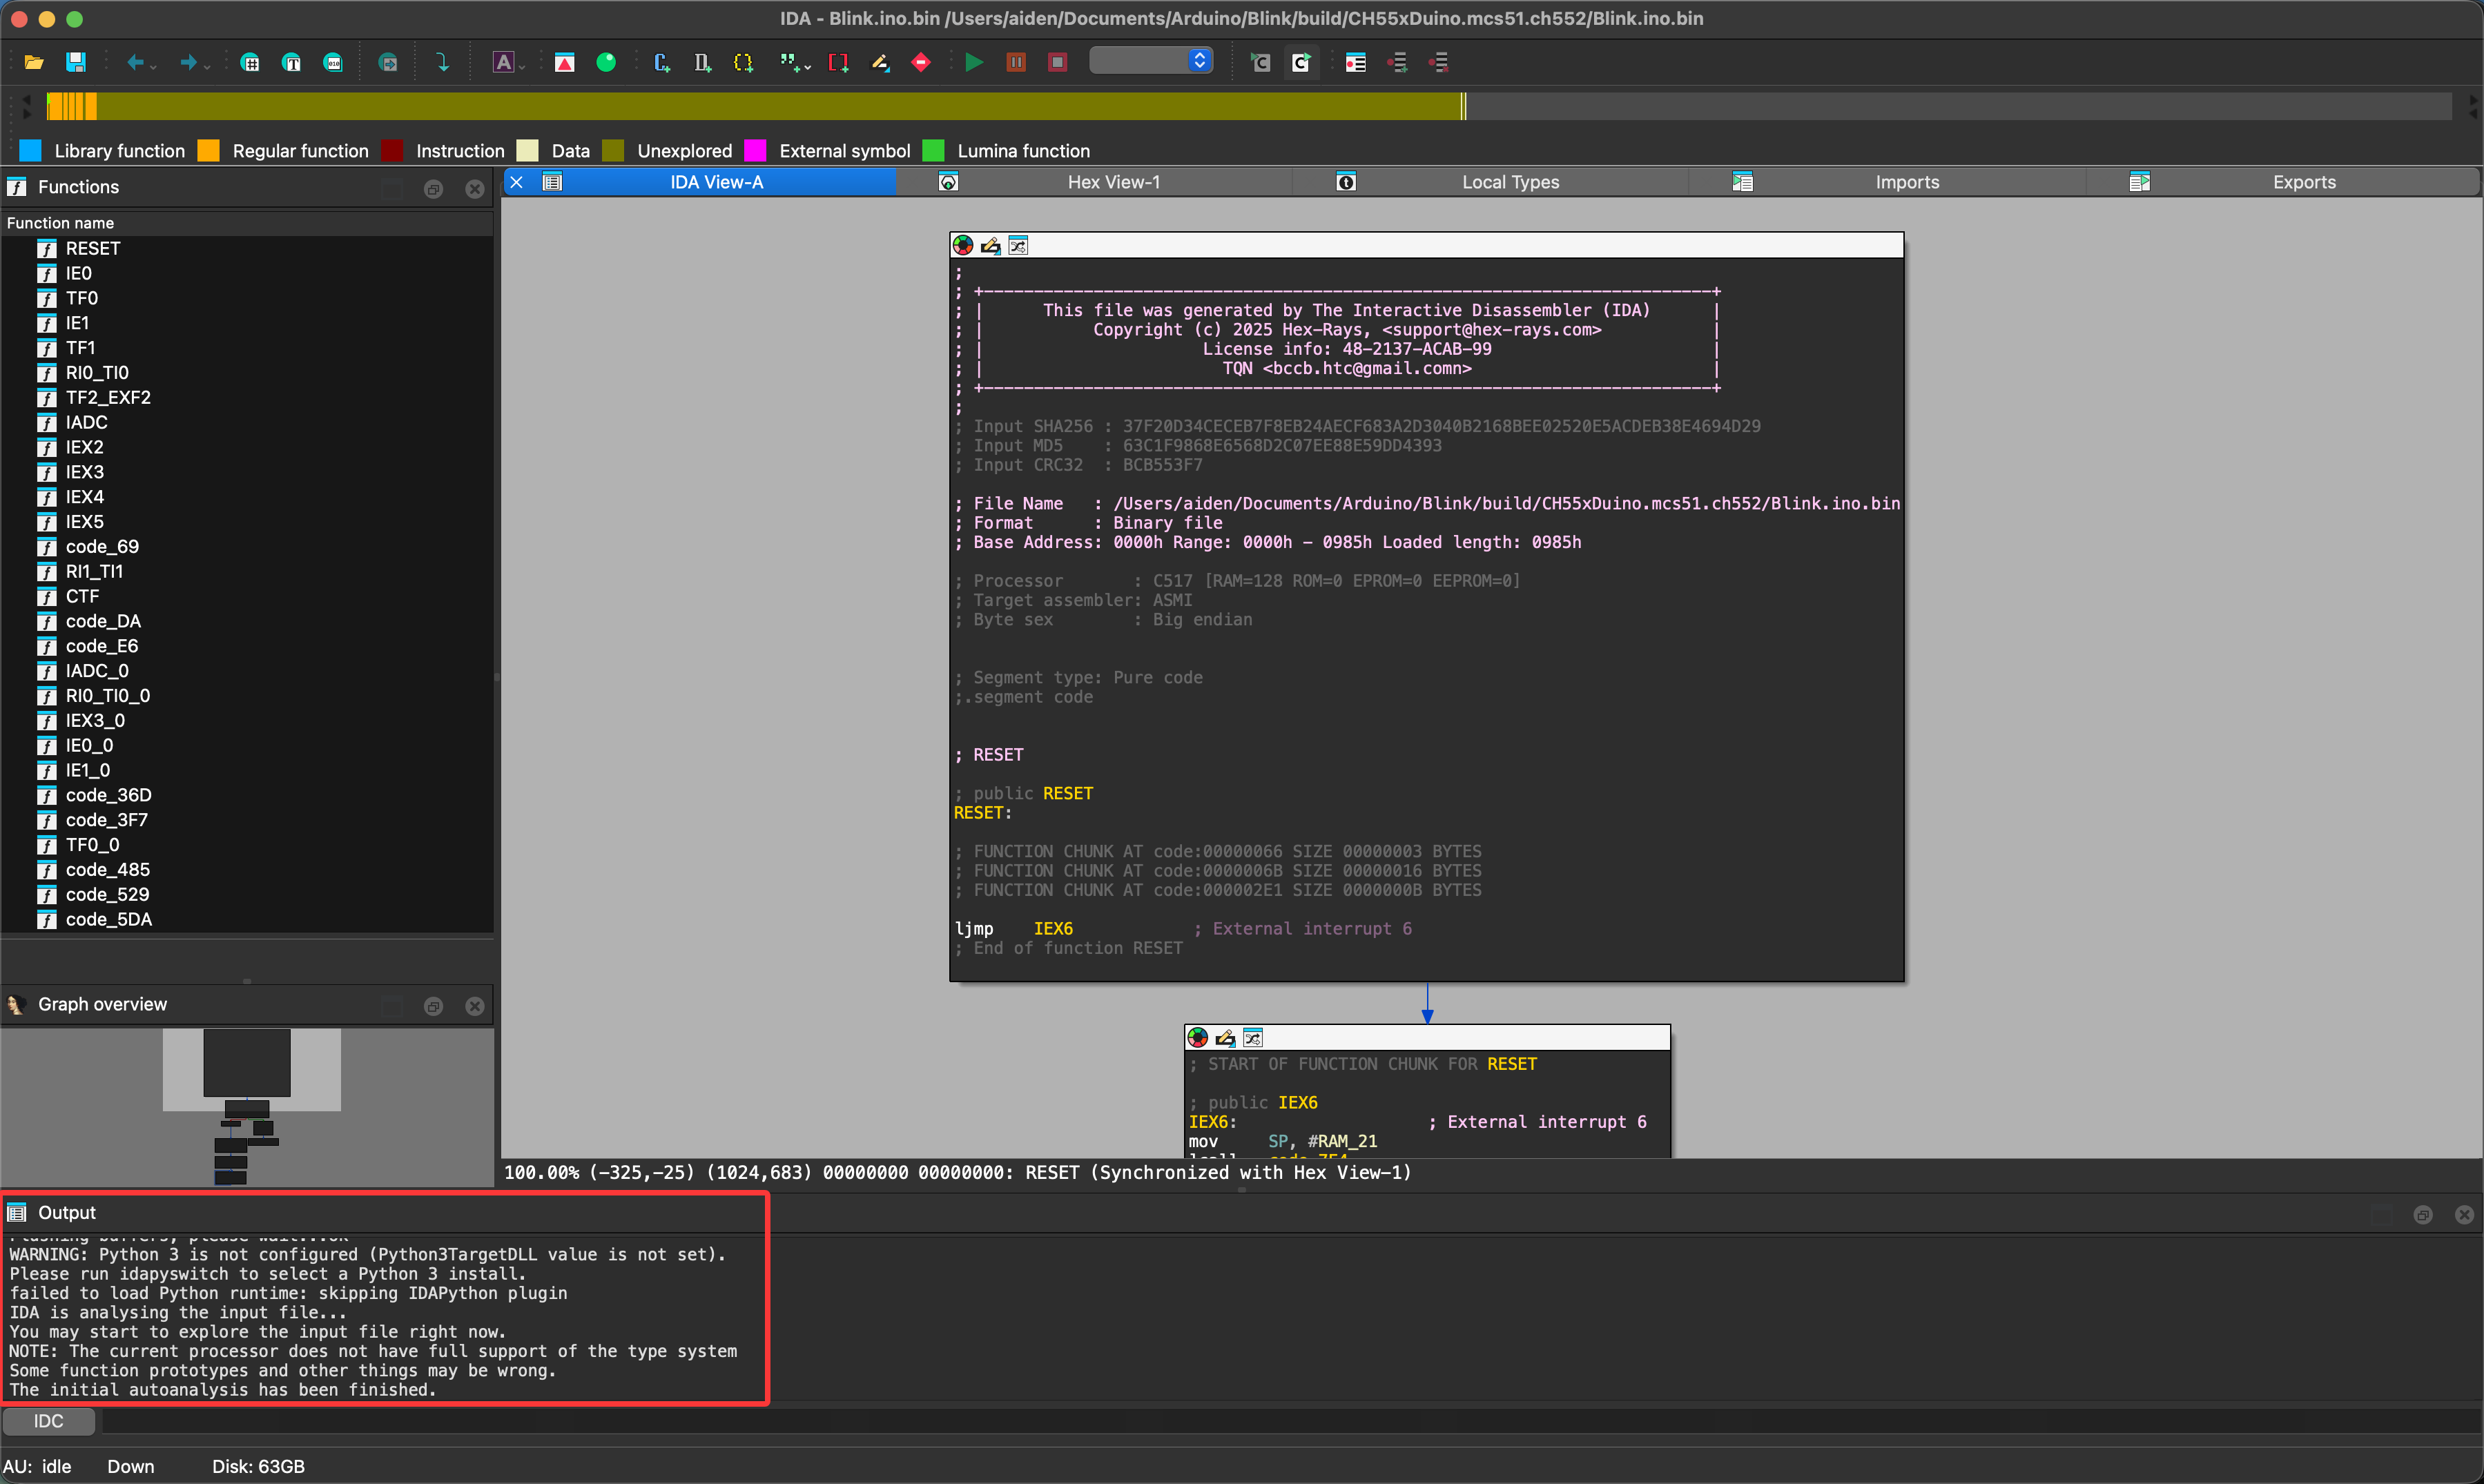The height and width of the screenshot is (1484, 2484).
Task: Click the yellow braces structure icon
Action: click(743, 63)
